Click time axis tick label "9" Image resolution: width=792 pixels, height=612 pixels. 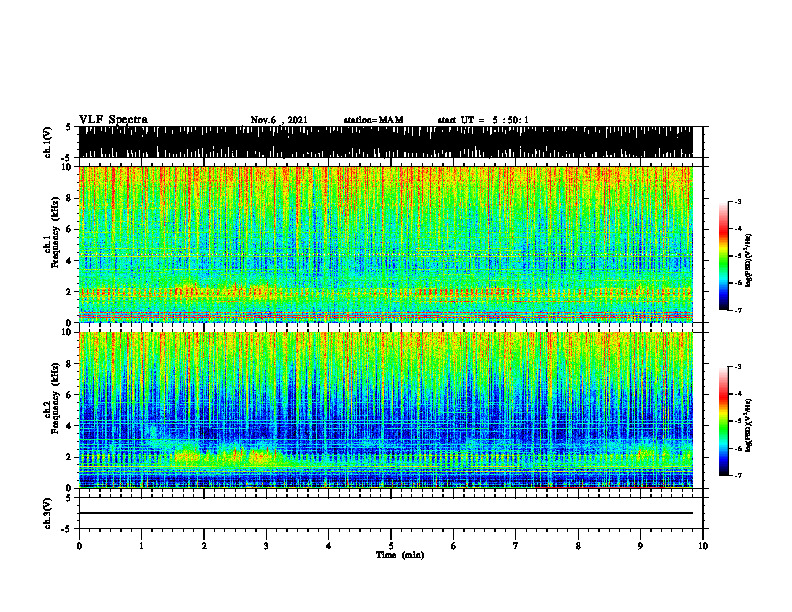coord(640,546)
